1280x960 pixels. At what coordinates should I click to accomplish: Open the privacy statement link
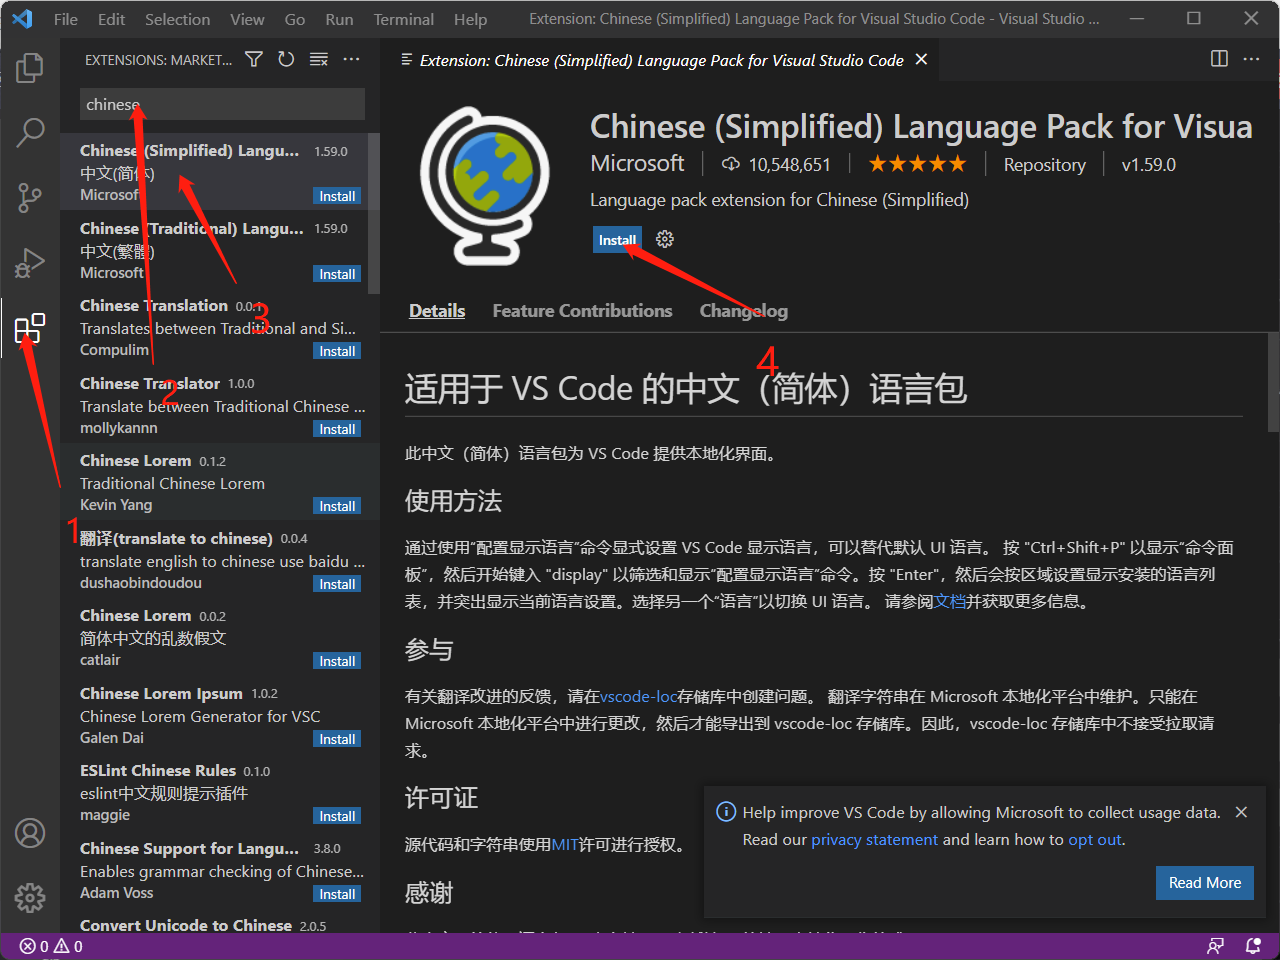pyautogui.click(x=874, y=840)
